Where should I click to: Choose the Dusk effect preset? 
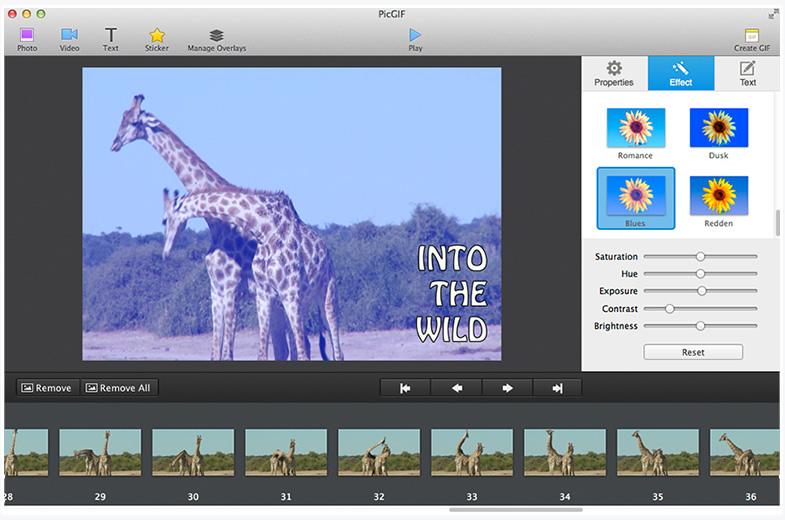click(x=718, y=128)
